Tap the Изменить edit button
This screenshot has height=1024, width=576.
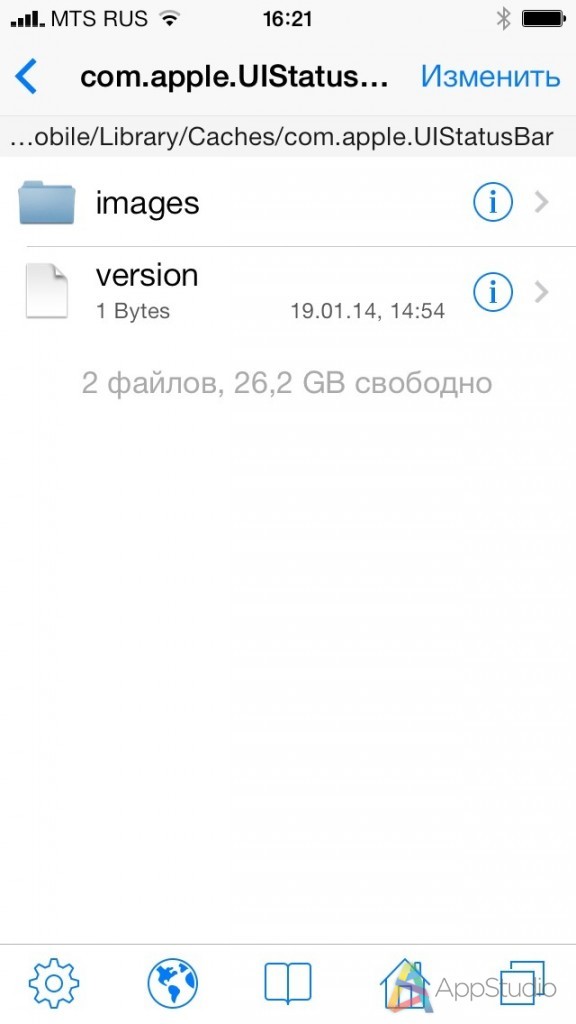click(x=490, y=77)
